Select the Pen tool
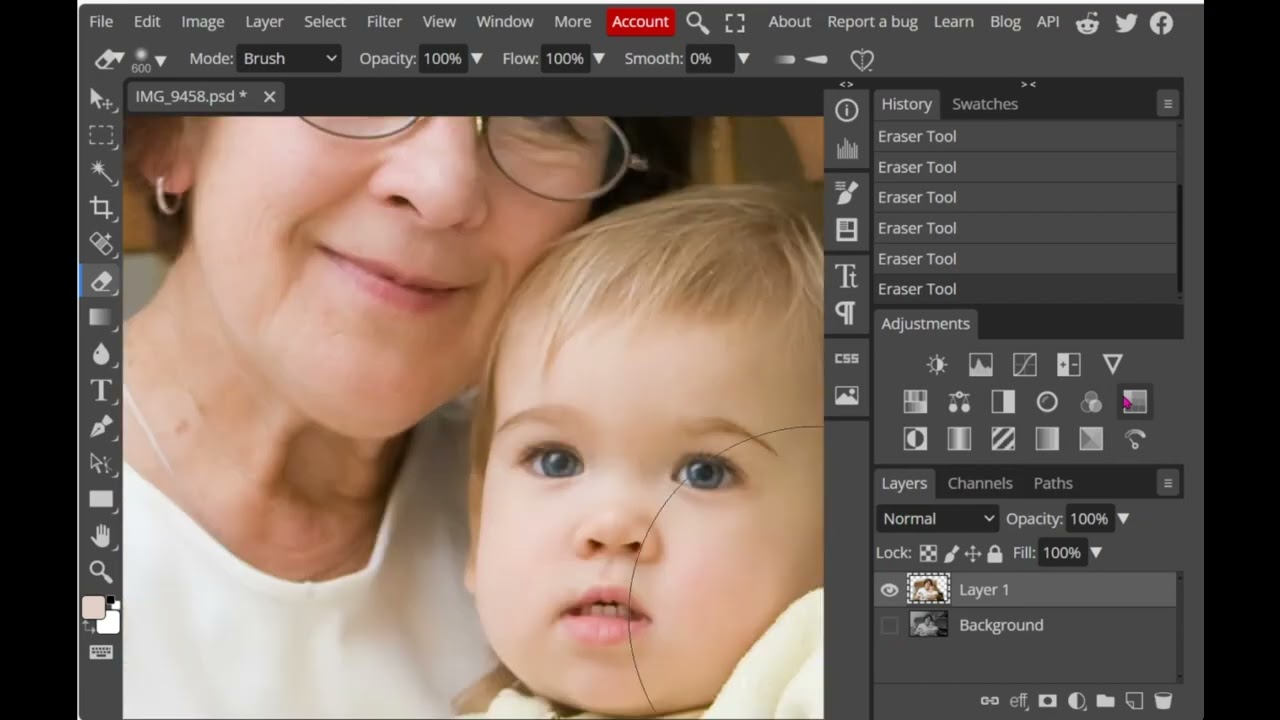This screenshot has height=720, width=1280. click(x=101, y=427)
